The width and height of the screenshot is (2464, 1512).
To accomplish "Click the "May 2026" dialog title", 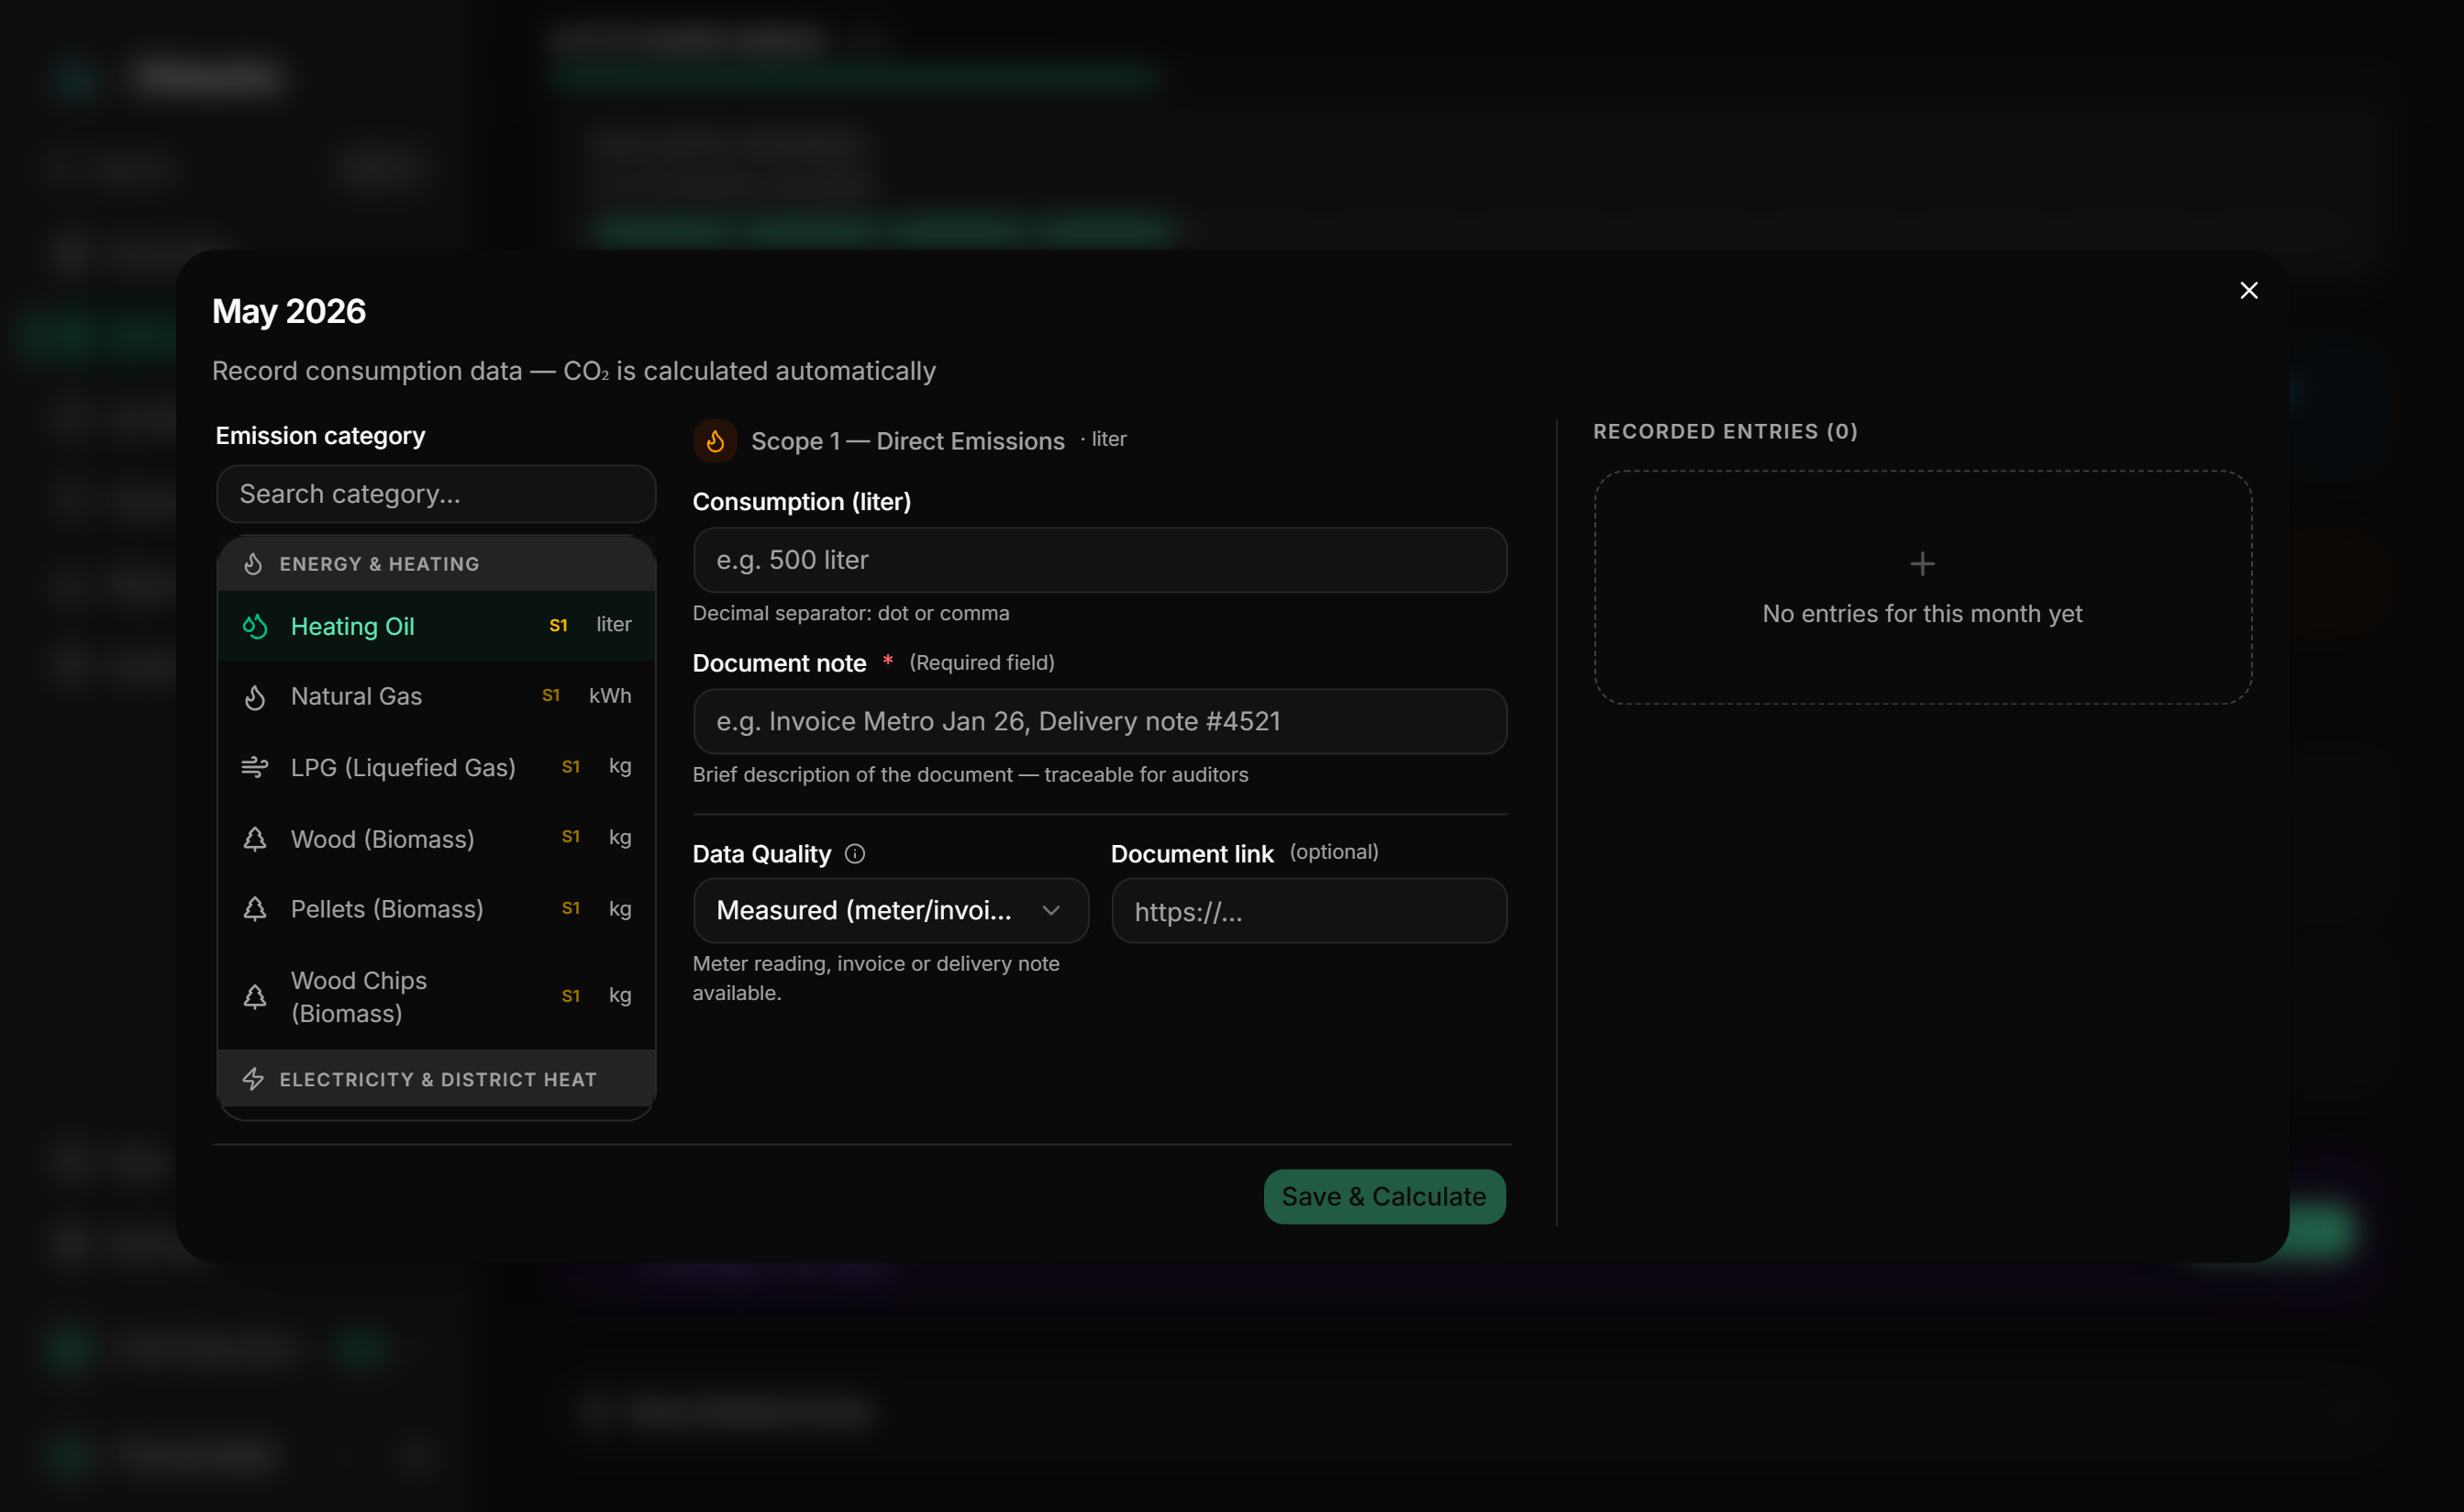I will [x=289, y=311].
